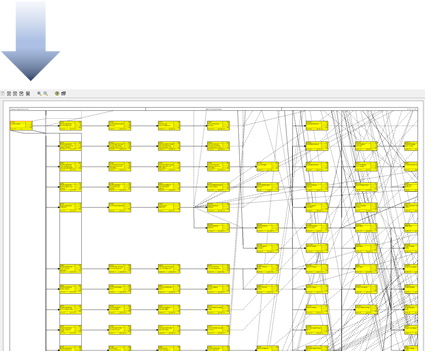Click the zoom in magnifier icon

39,94
